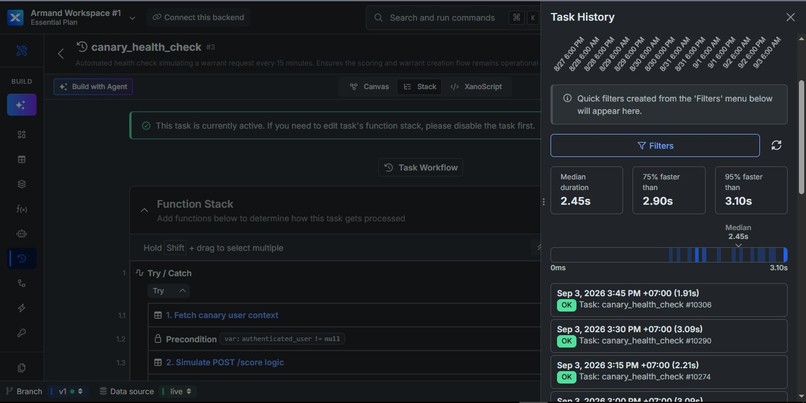The width and height of the screenshot is (806, 403).
Task: Close the Task History panel
Action: coord(790,17)
